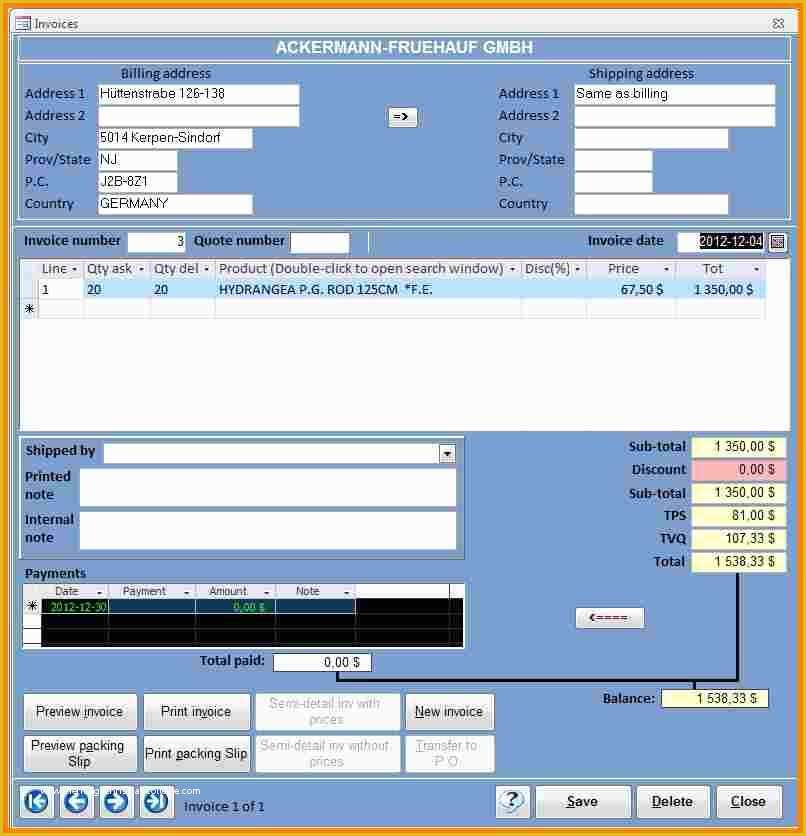Go to the previous invoice record
This screenshot has width=806, height=836.
[x=77, y=801]
